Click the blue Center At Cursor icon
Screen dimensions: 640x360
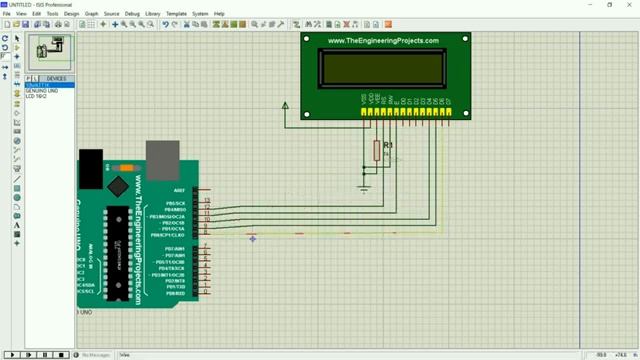click(115, 24)
